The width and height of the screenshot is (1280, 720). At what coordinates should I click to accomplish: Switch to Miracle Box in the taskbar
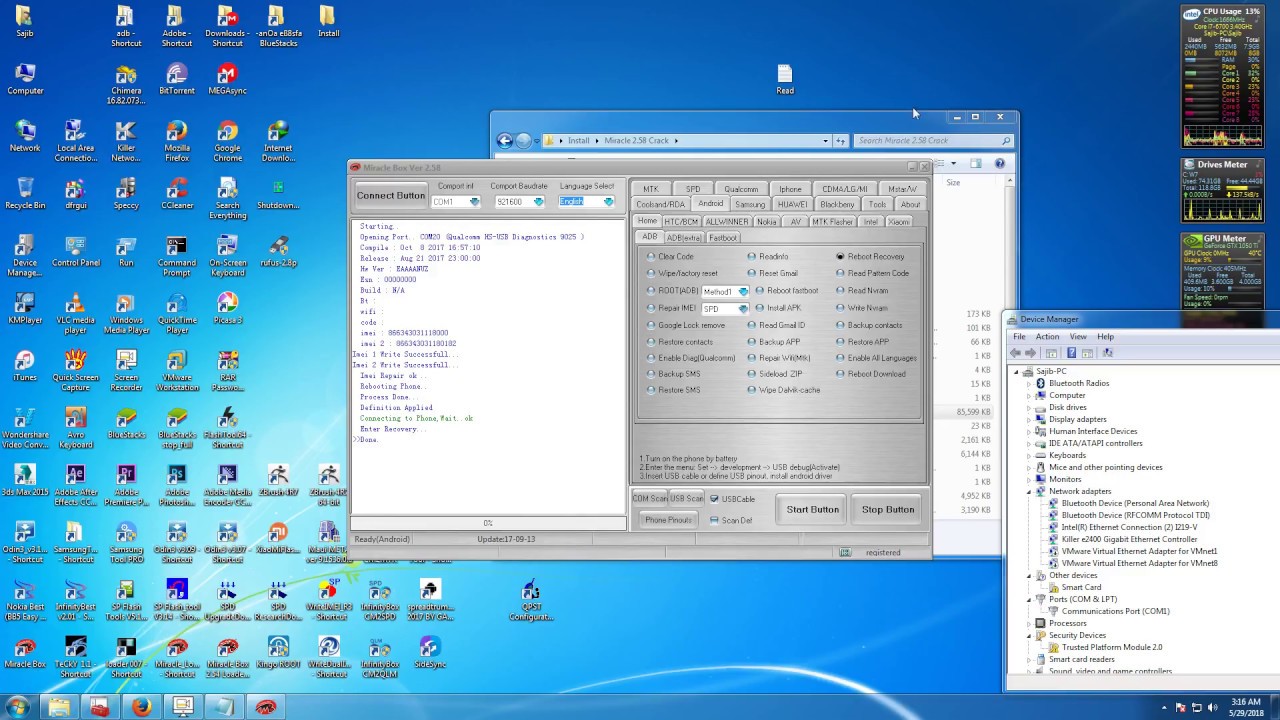point(264,707)
